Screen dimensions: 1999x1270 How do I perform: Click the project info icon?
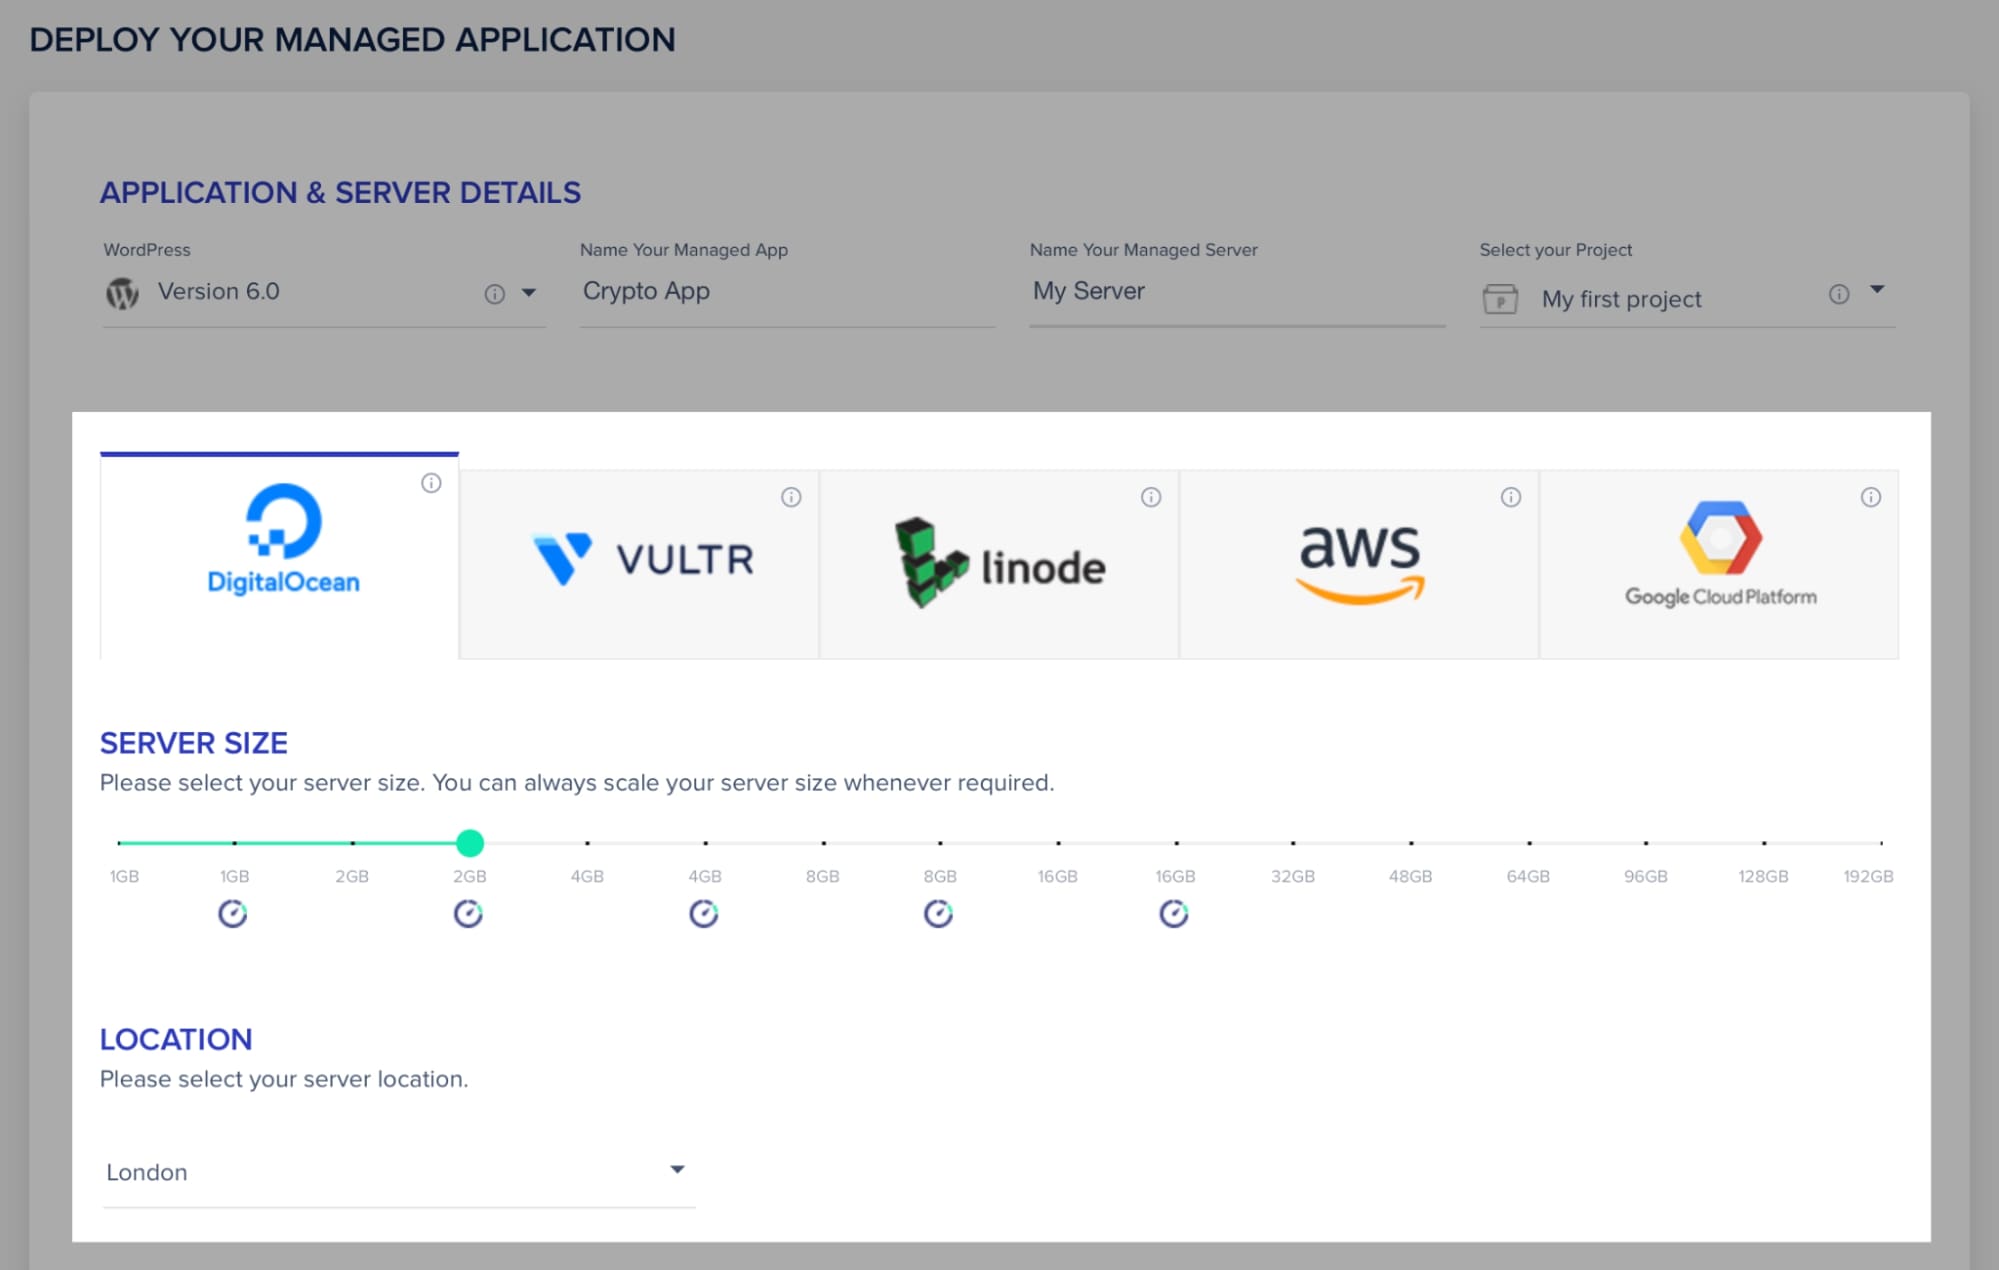(1839, 294)
